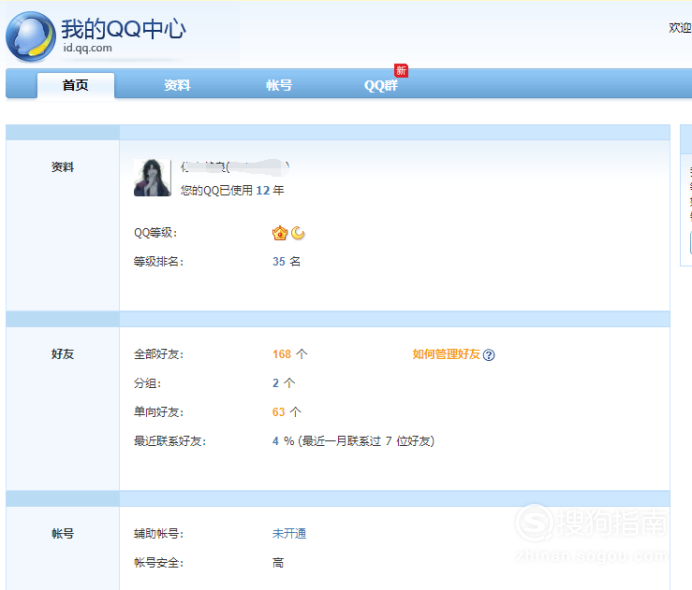Click the 帐号 section heading on left
The height and width of the screenshot is (590, 692).
pyautogui.click(x=63, y=534)
